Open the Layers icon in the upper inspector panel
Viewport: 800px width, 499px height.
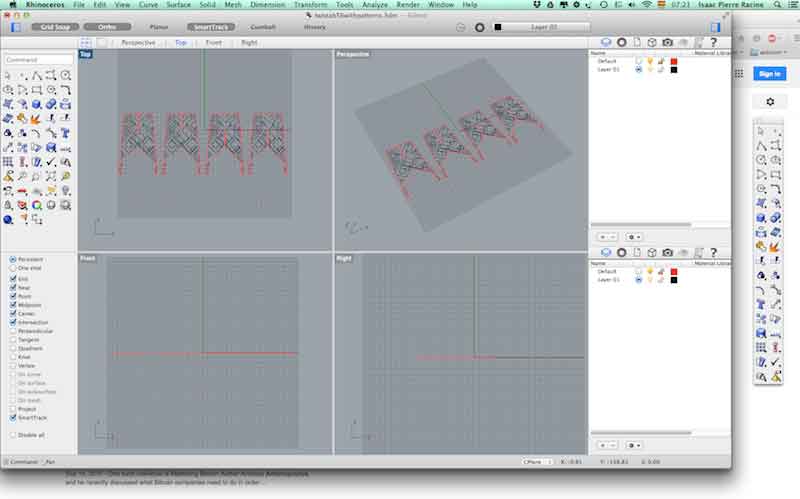[x=606, y=42]
